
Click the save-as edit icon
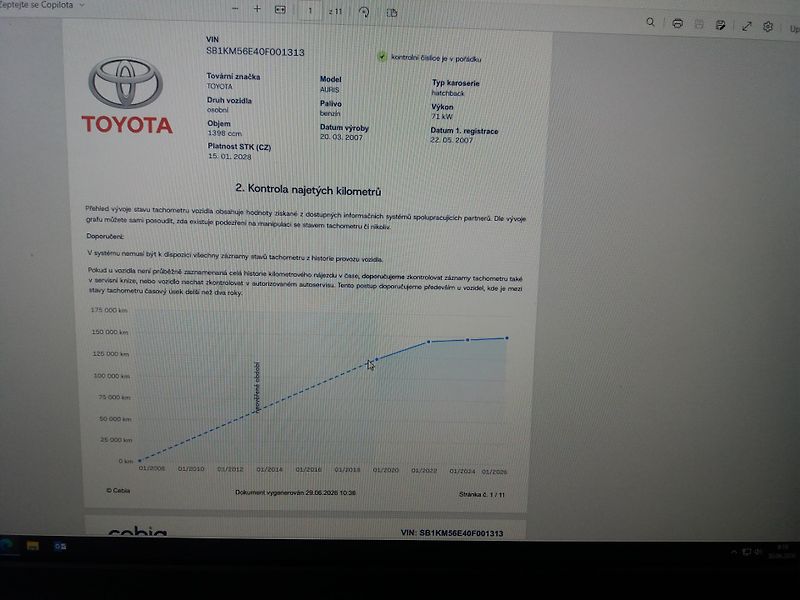(x=720, y=25)
